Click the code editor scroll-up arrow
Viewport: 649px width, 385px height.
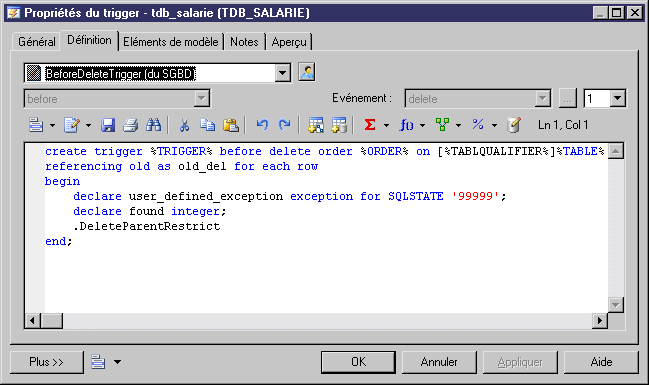point(616,151)
